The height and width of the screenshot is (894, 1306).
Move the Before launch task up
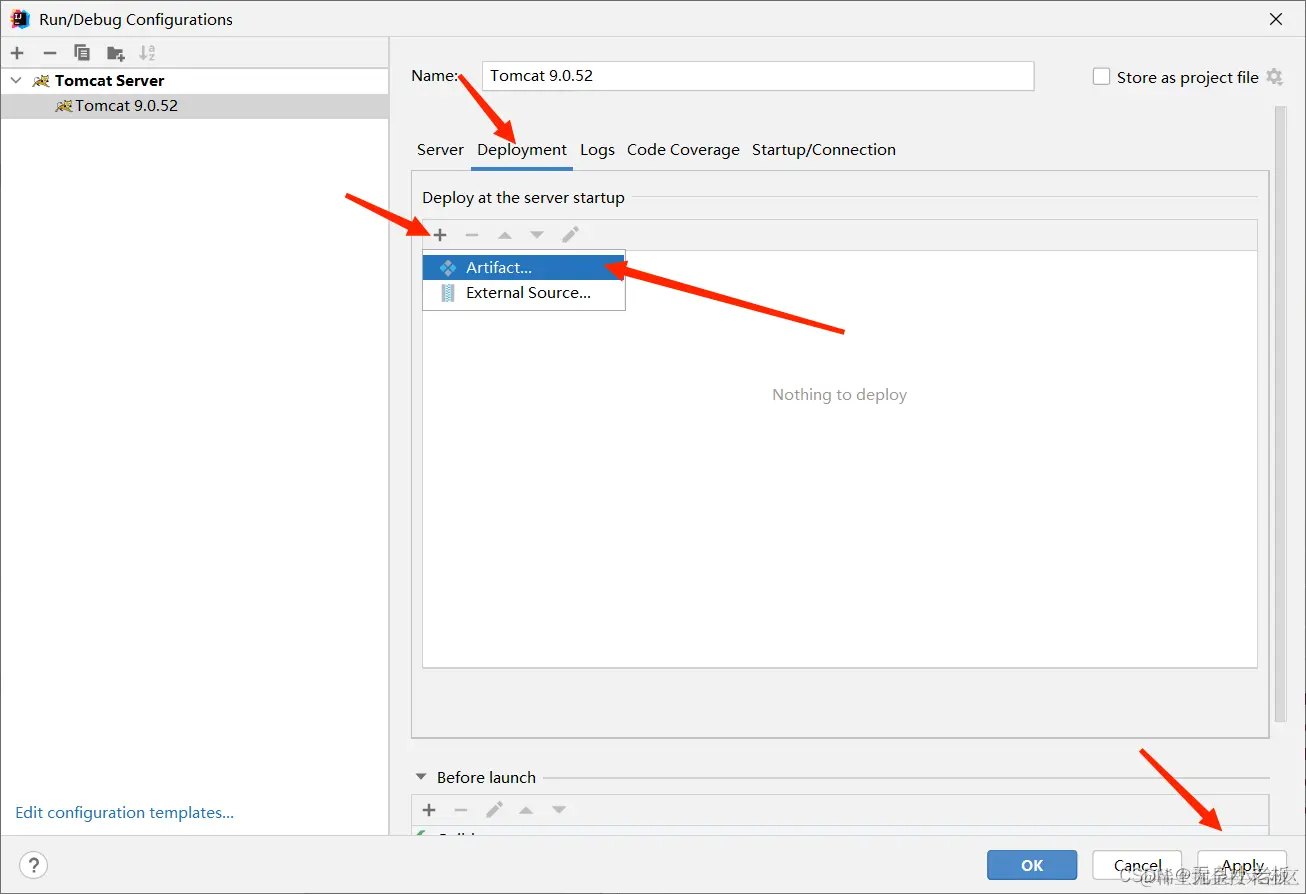526,810
